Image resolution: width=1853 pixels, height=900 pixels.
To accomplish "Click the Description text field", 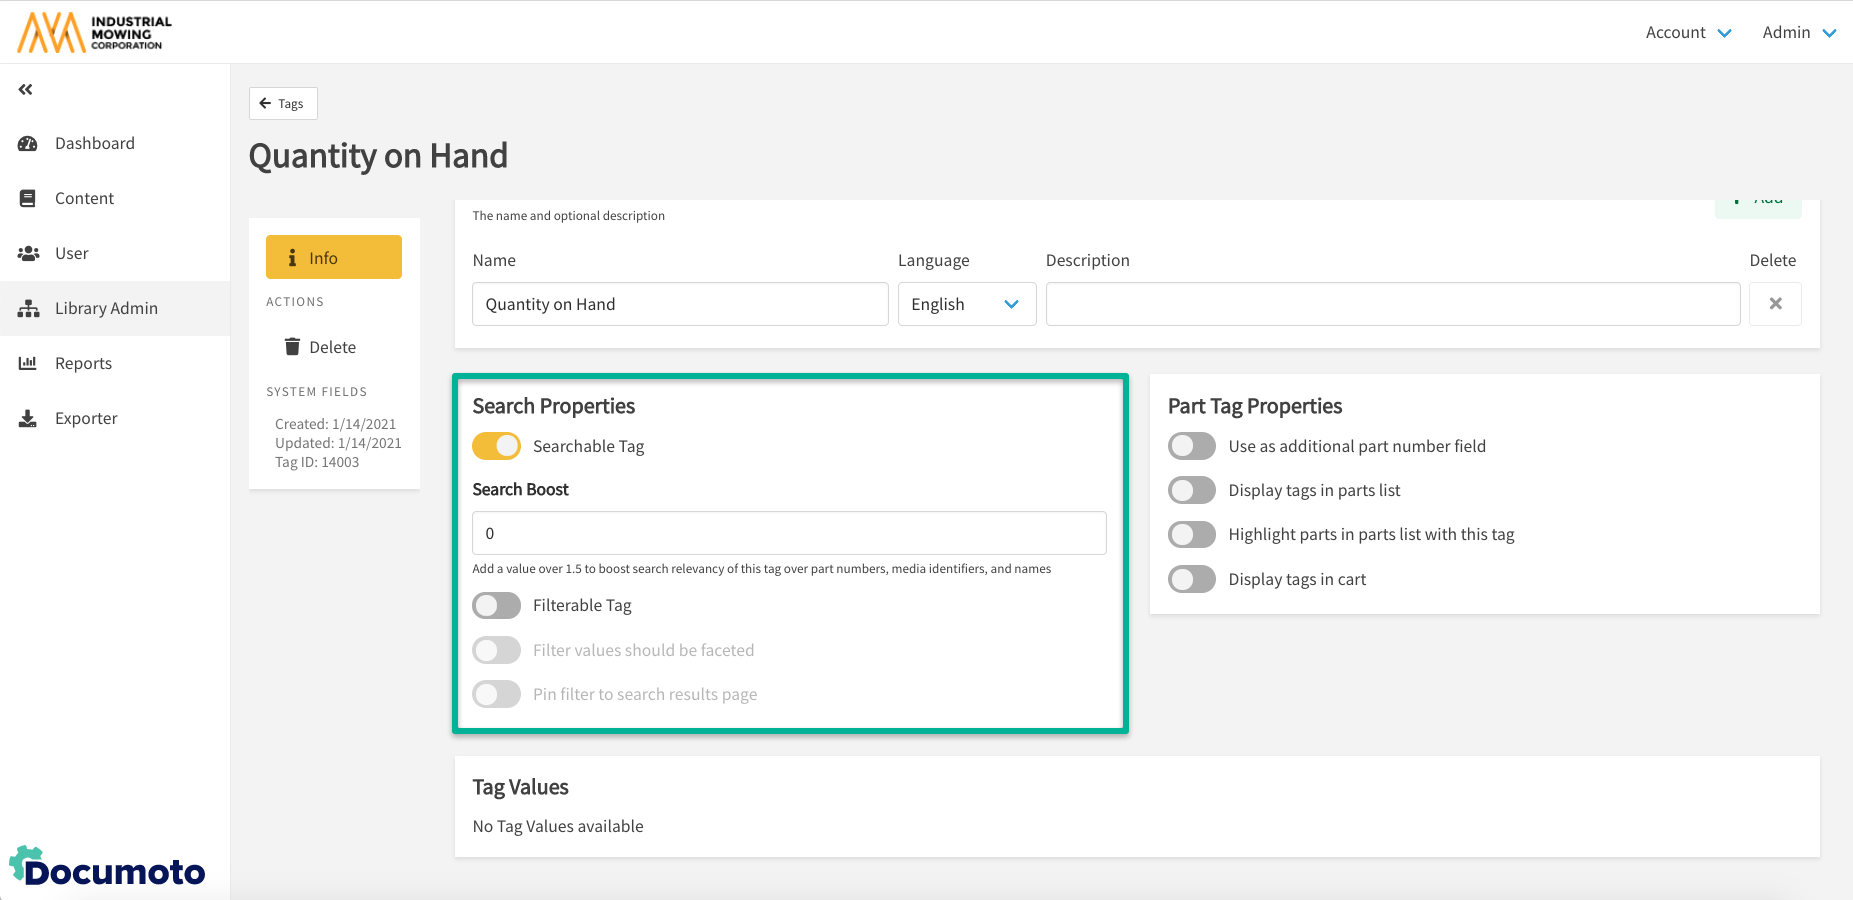I will click(x=1392, y=304).
